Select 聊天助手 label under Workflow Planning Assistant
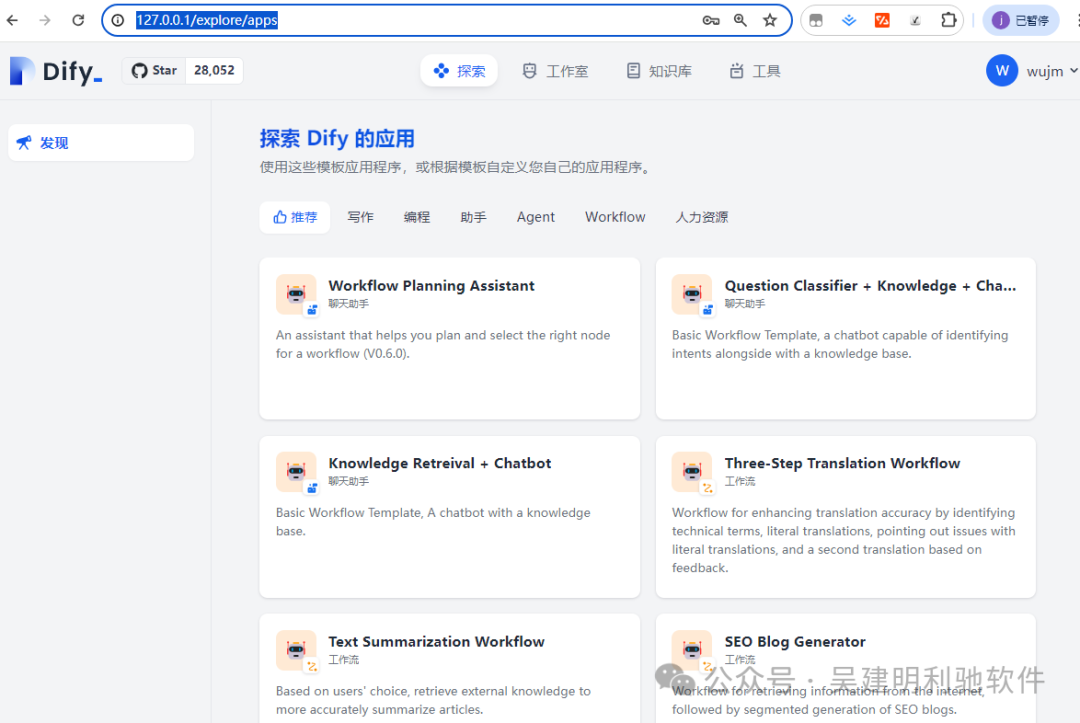Image resolution: width=1080 pixels, height=723 pixels. [349, 304]
